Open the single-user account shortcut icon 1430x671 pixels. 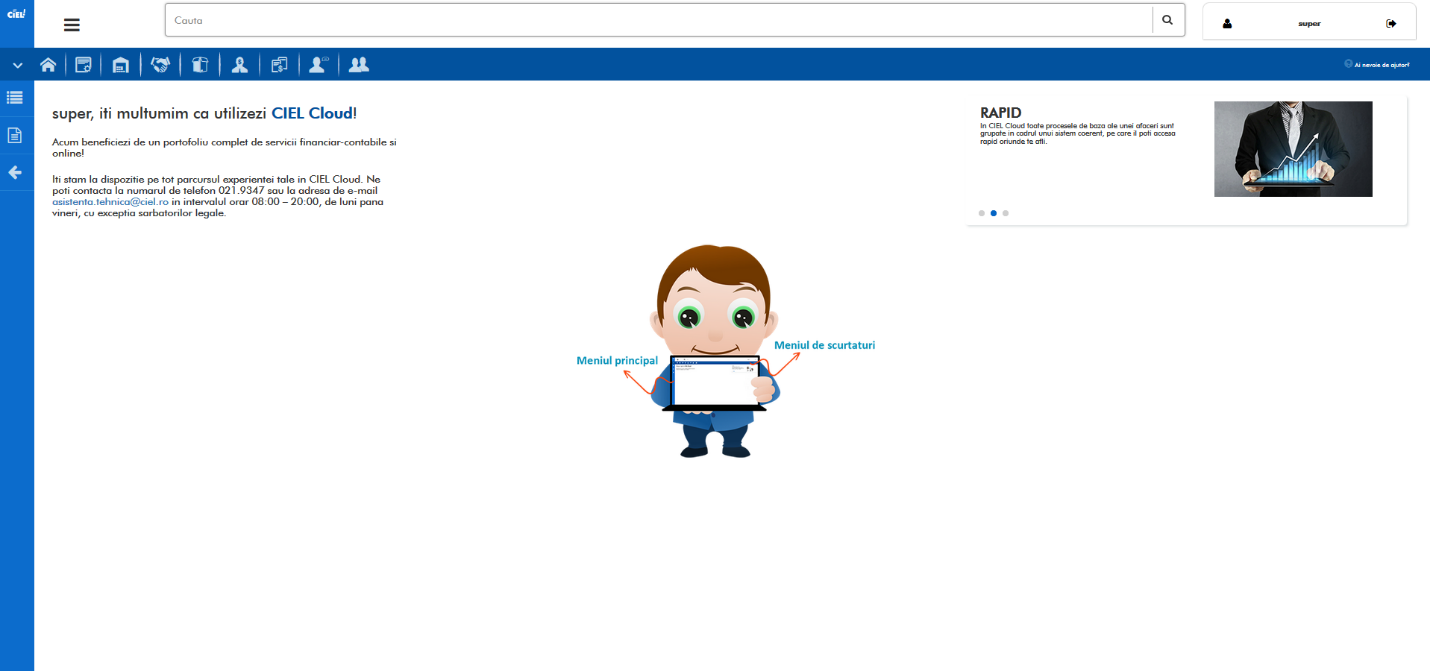pos(318,65)
